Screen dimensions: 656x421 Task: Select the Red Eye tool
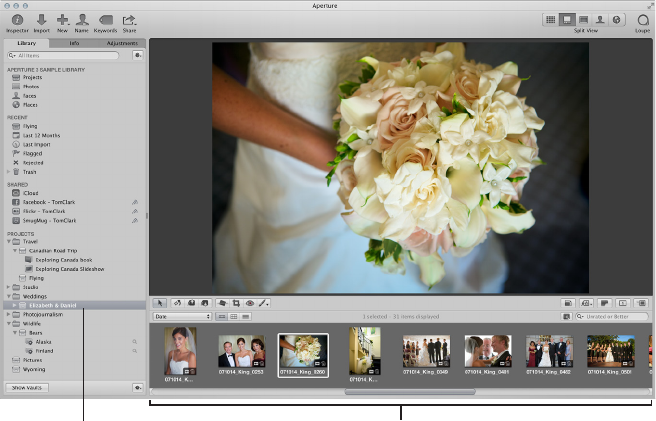pyautogui.click(x=250, y=302)
